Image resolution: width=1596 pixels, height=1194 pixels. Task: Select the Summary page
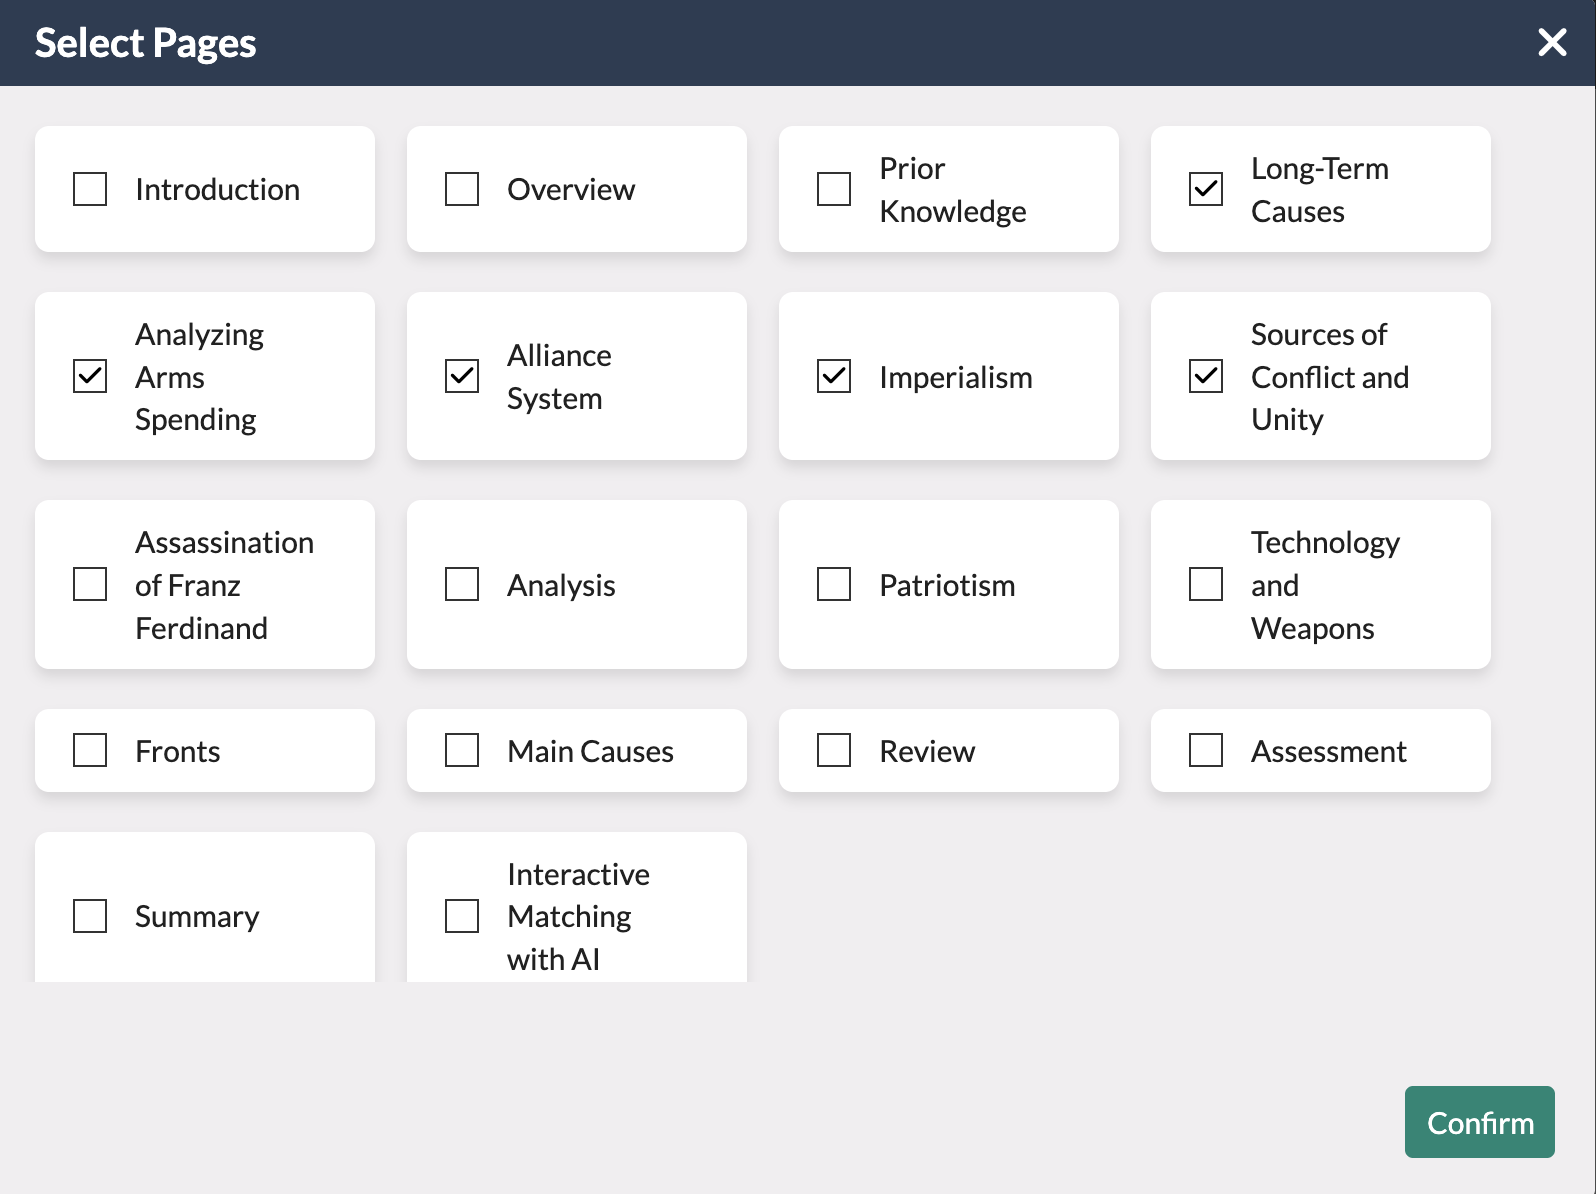[x=89, y=916]
